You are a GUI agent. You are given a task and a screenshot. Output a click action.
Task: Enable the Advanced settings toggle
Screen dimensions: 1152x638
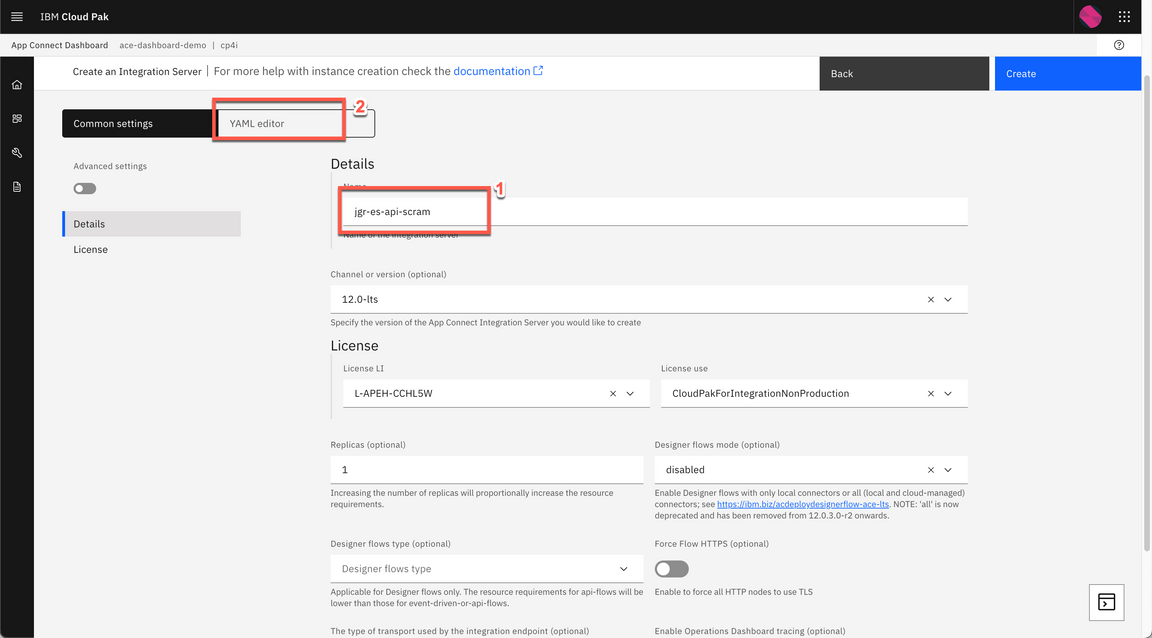coord(84,188)
